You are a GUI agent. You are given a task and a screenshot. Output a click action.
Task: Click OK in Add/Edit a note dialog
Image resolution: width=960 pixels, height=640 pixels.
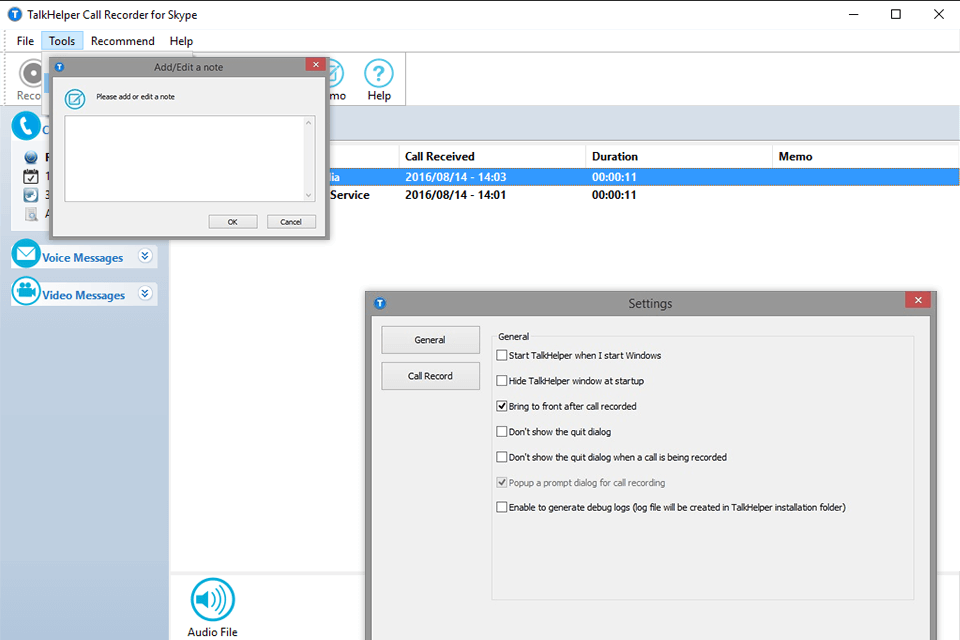click(x=233, y=222)
